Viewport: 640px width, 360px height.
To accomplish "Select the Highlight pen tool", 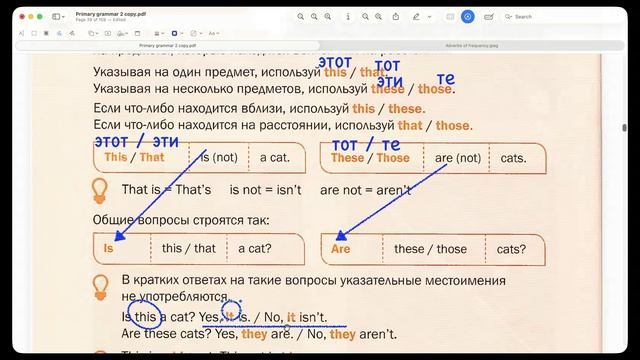I will click(x=416, y=17).
